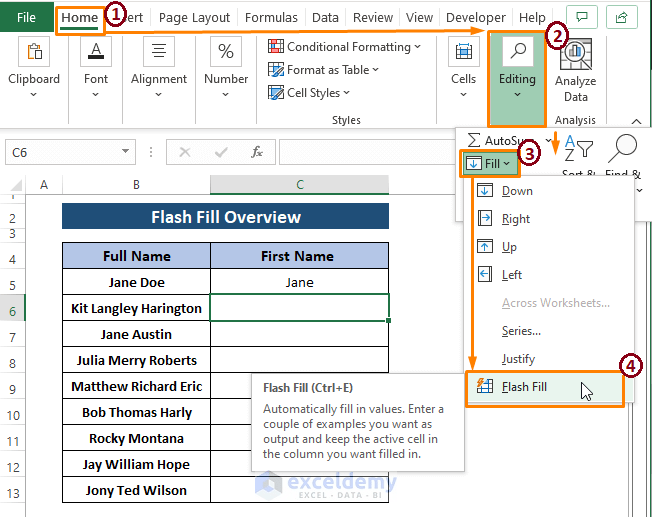Open the Comments speech bubble icon

click(x=582, y=17)
